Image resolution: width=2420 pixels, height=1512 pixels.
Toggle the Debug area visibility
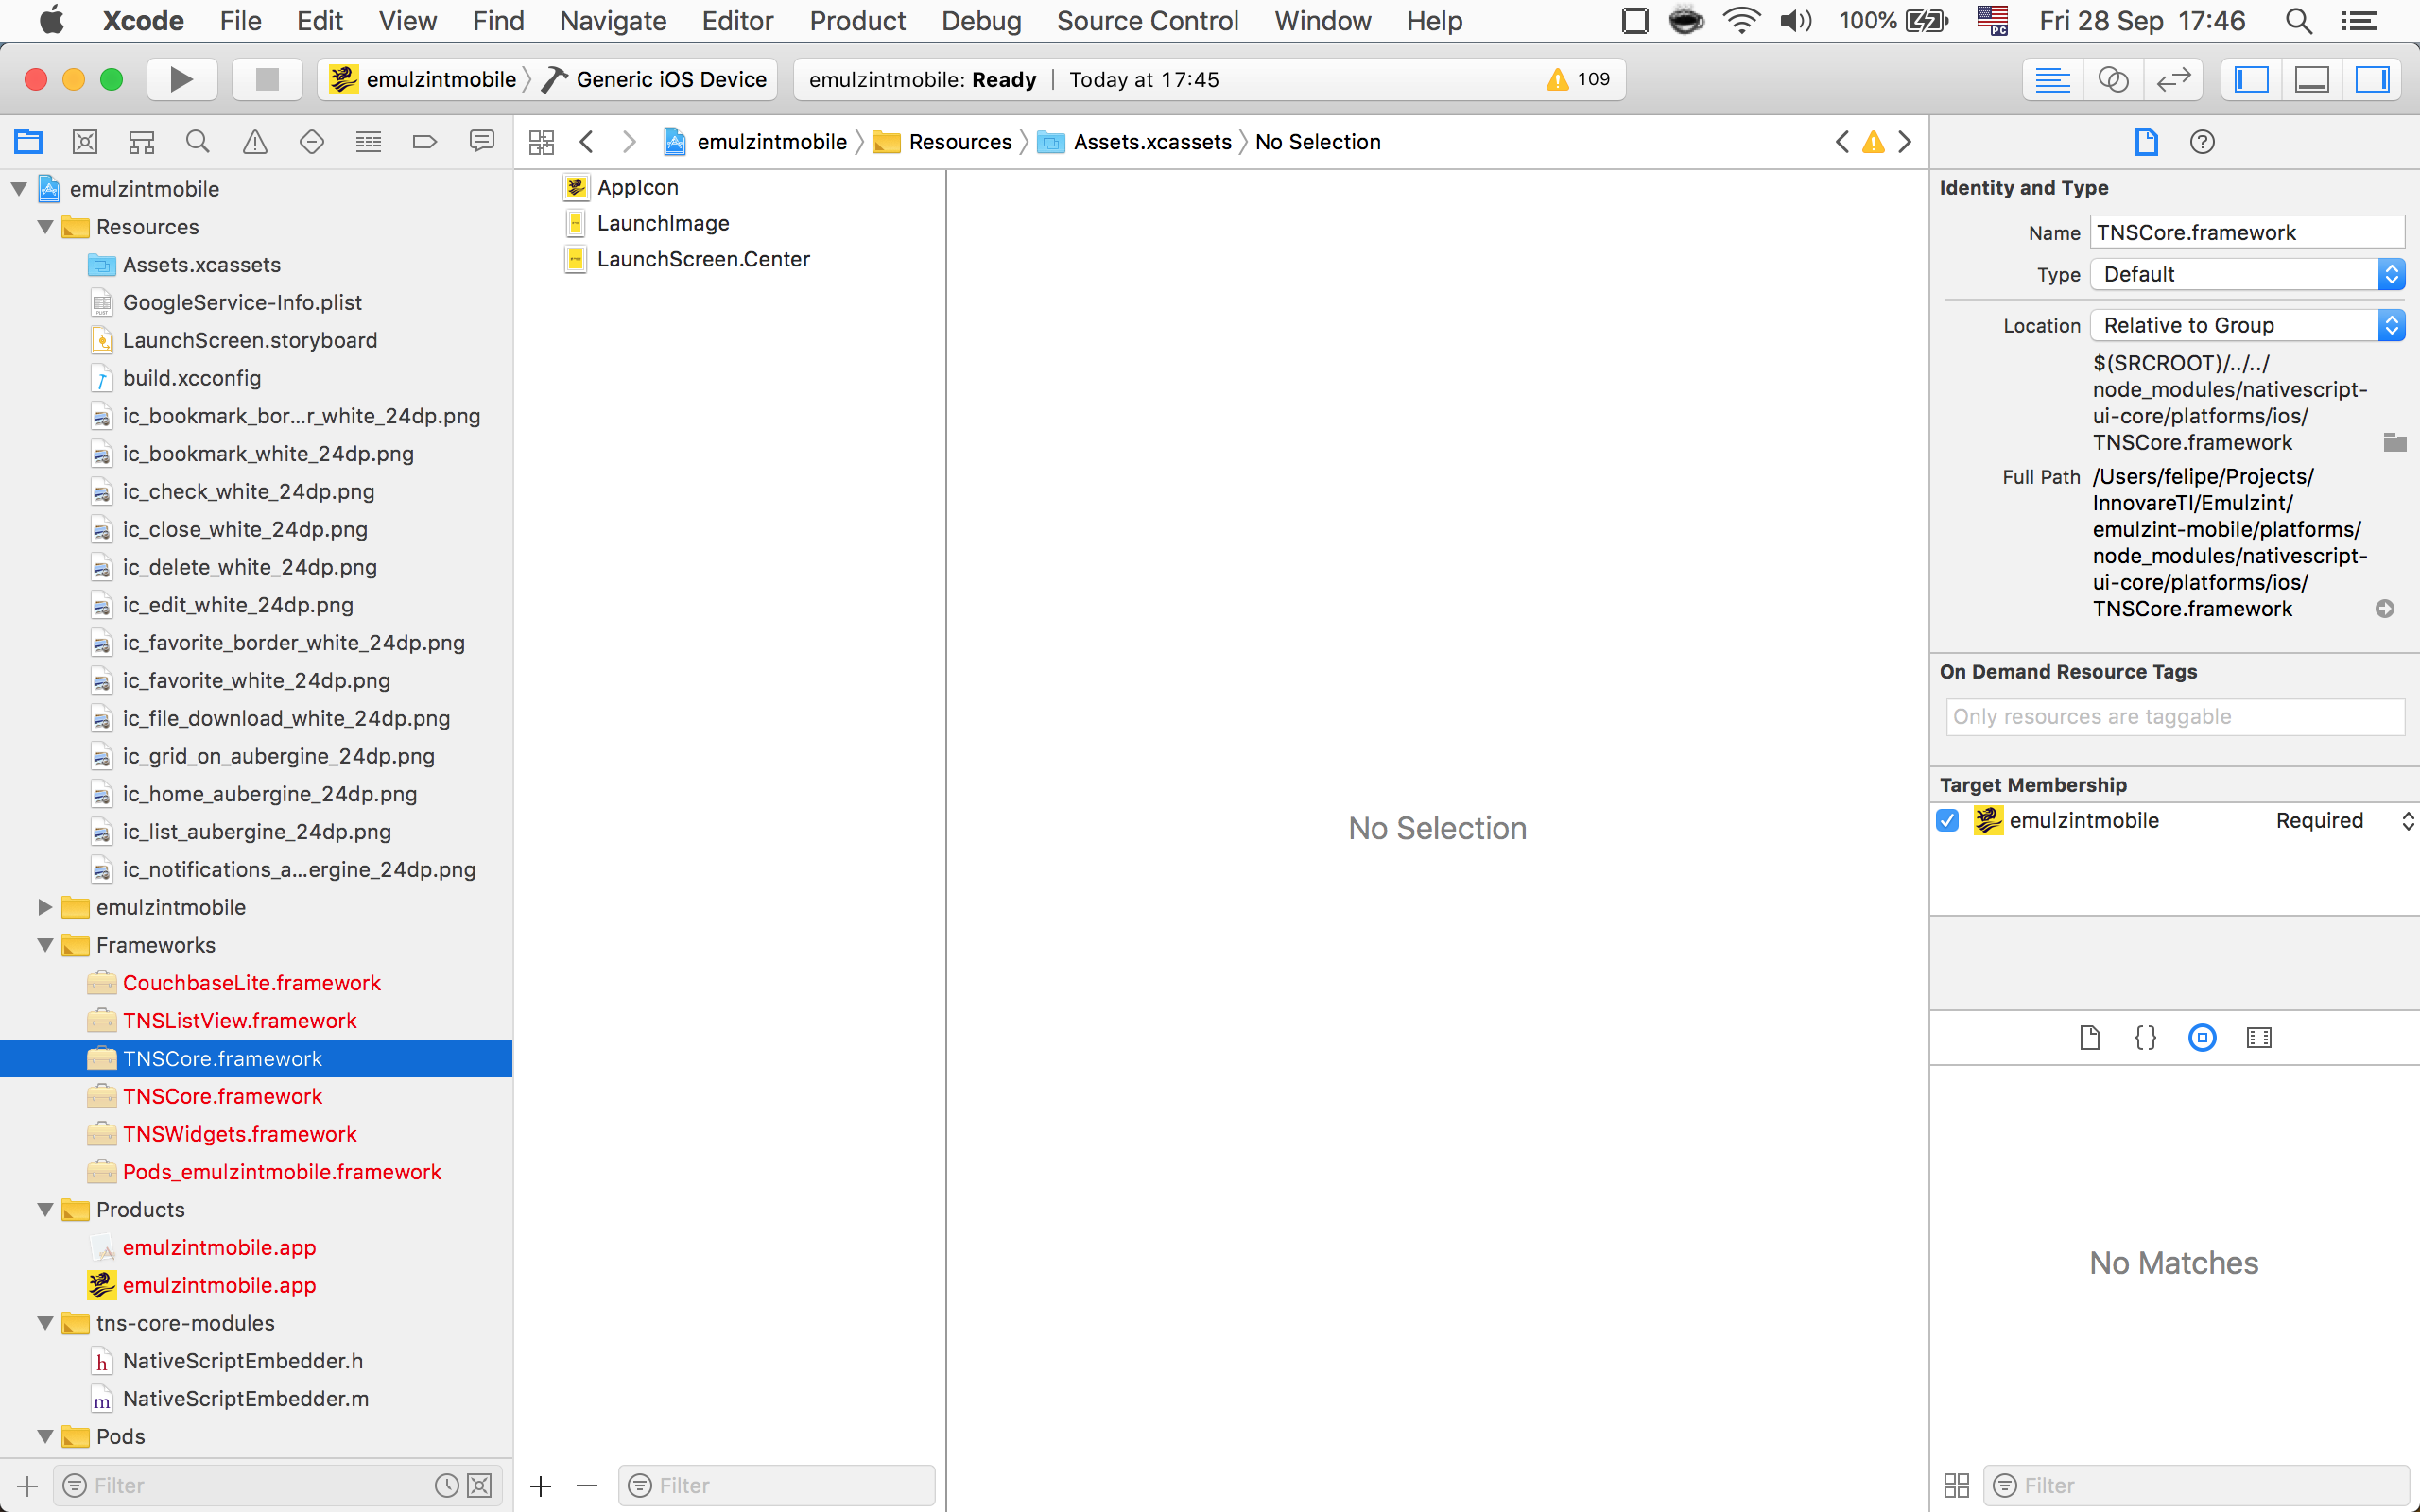pos(2311,79)
